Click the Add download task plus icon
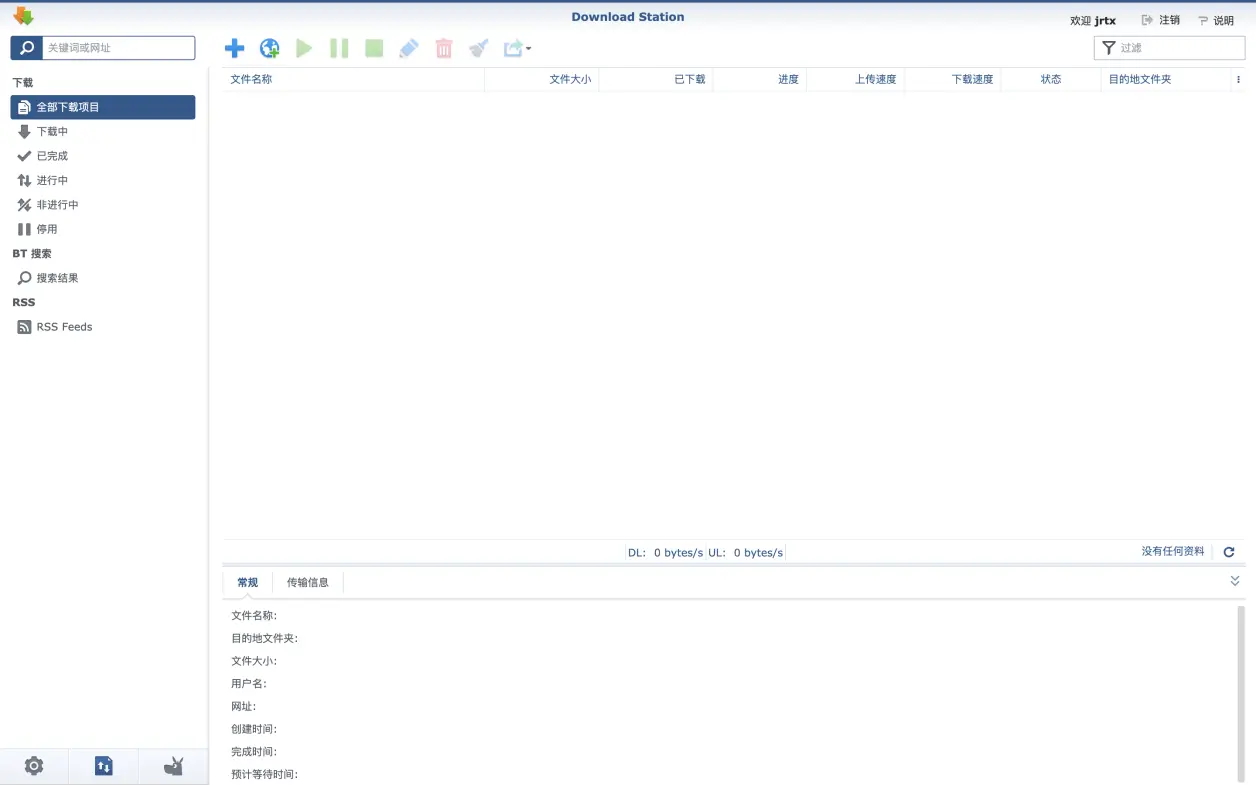 click(x=234, y=47)
